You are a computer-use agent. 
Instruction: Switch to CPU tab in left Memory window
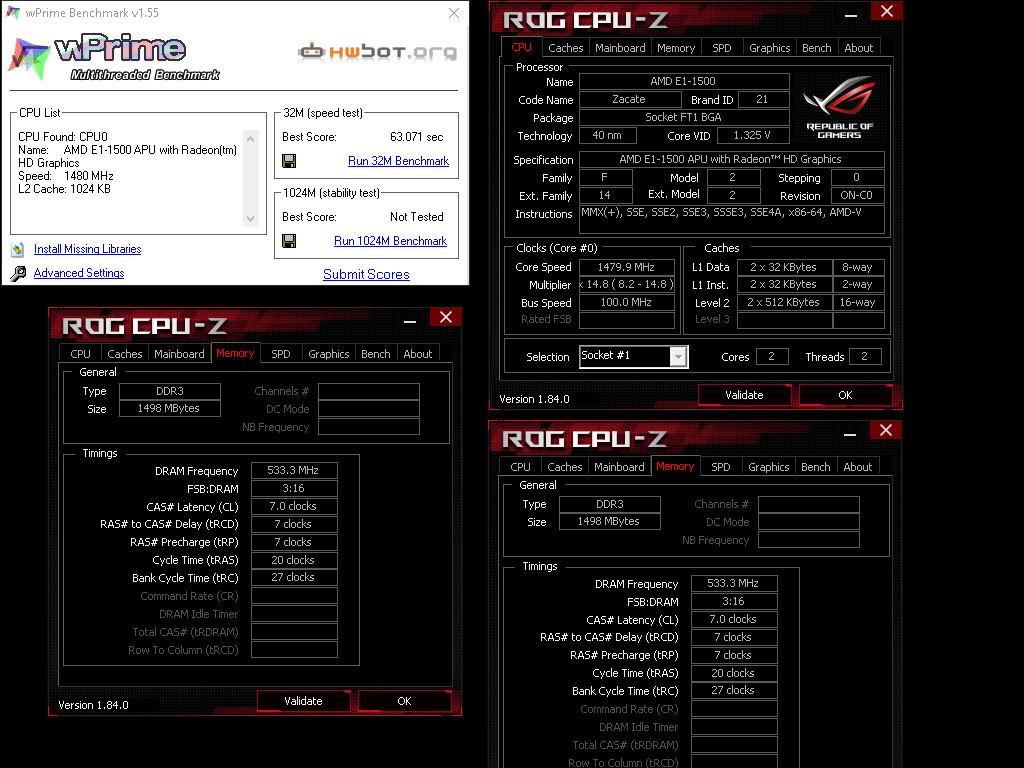pyautogui.click(x=80, y=353)
